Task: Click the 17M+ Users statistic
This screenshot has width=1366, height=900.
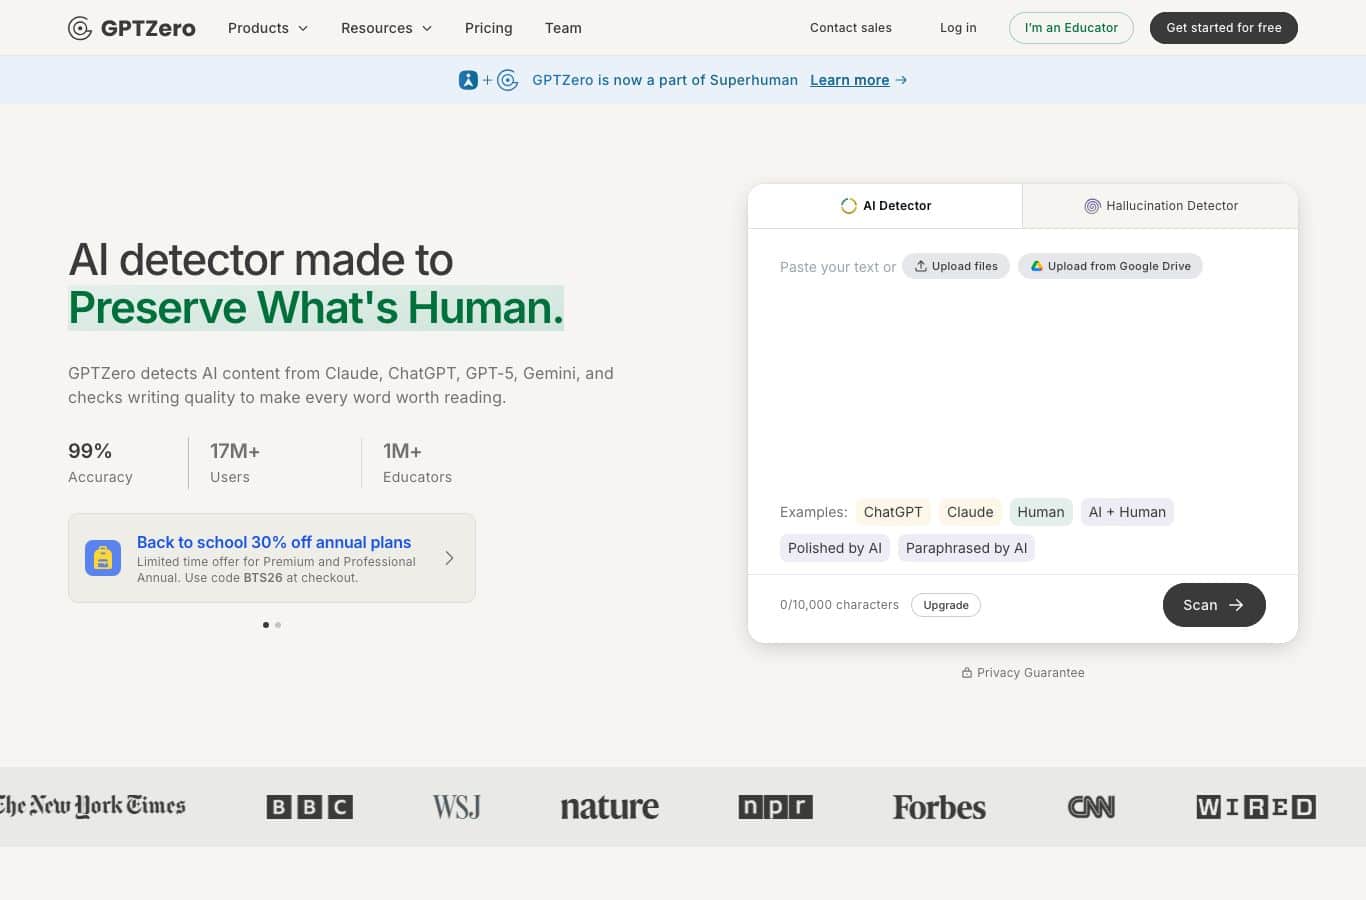Action: tap(235, 463)
